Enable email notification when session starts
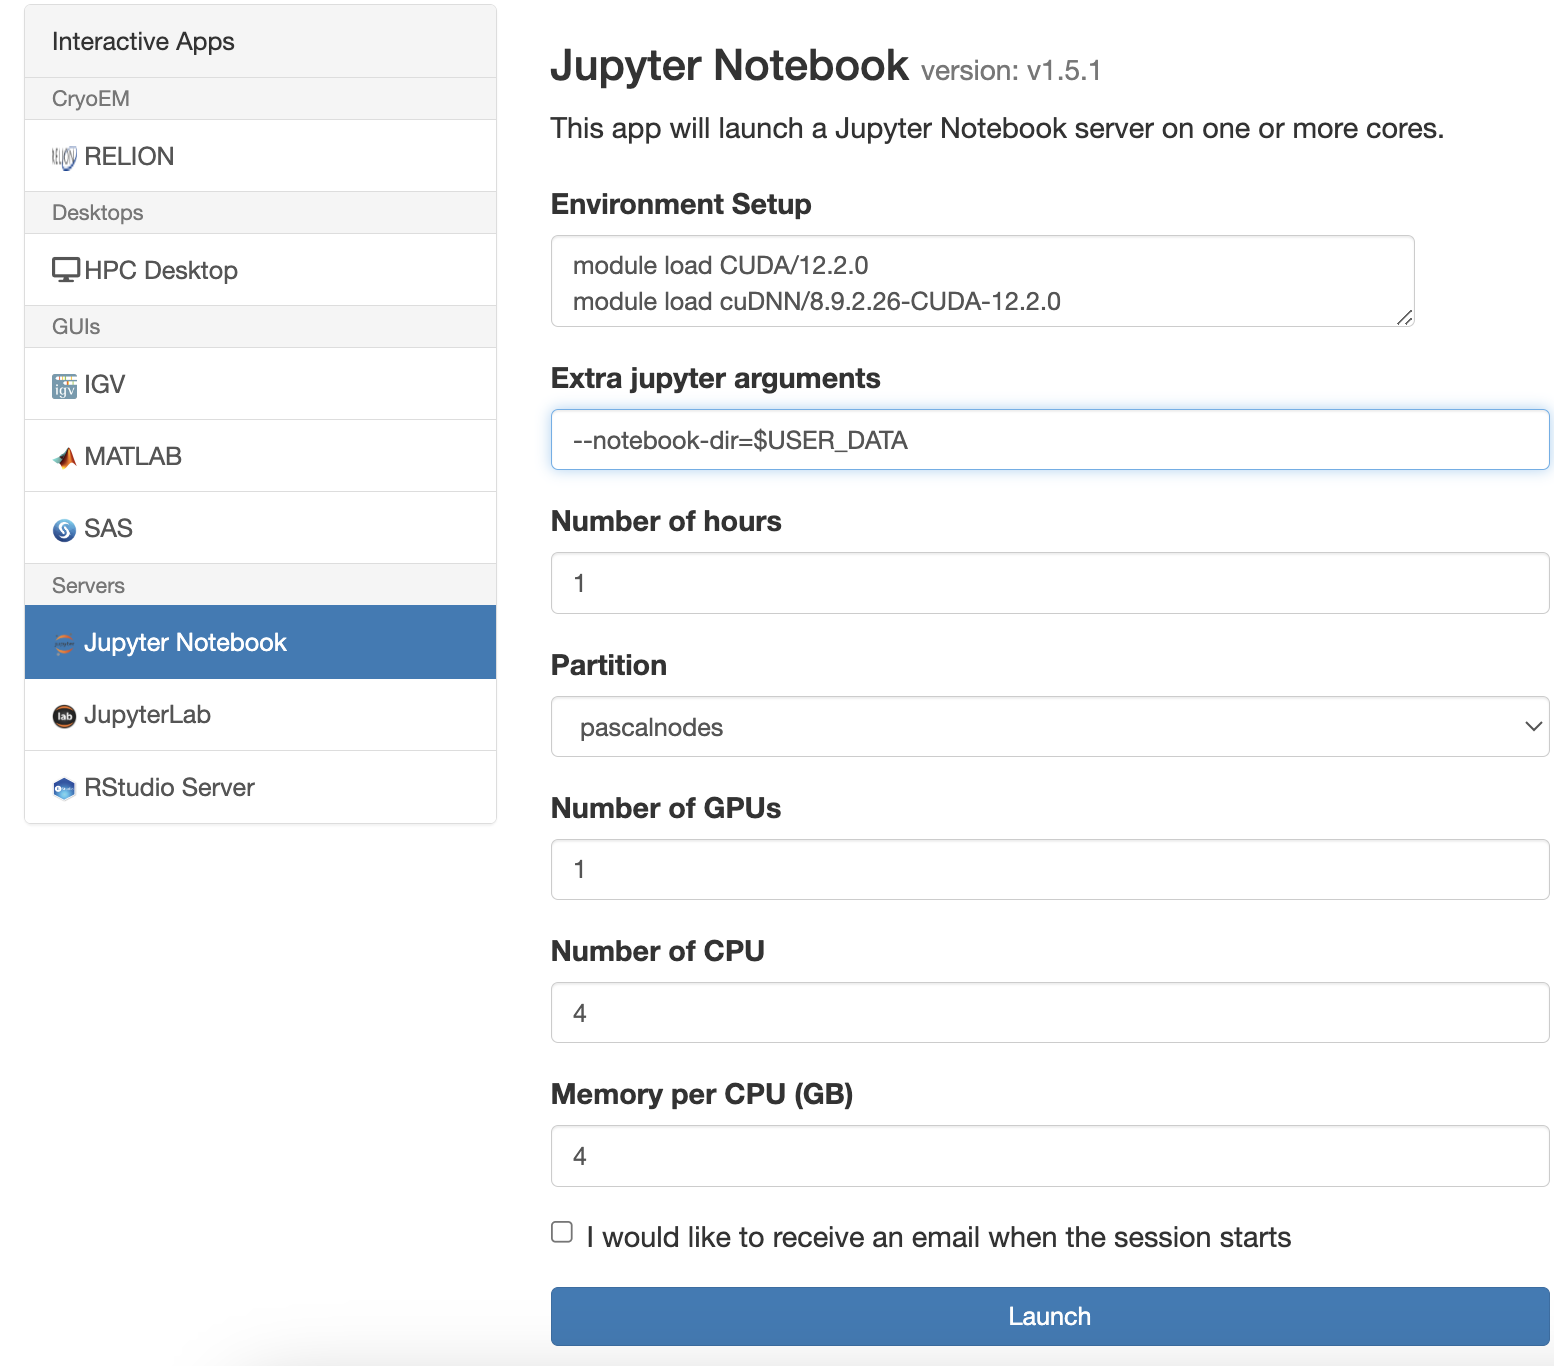The width and height of the screenshot is (1554, 1366). 562,1232
